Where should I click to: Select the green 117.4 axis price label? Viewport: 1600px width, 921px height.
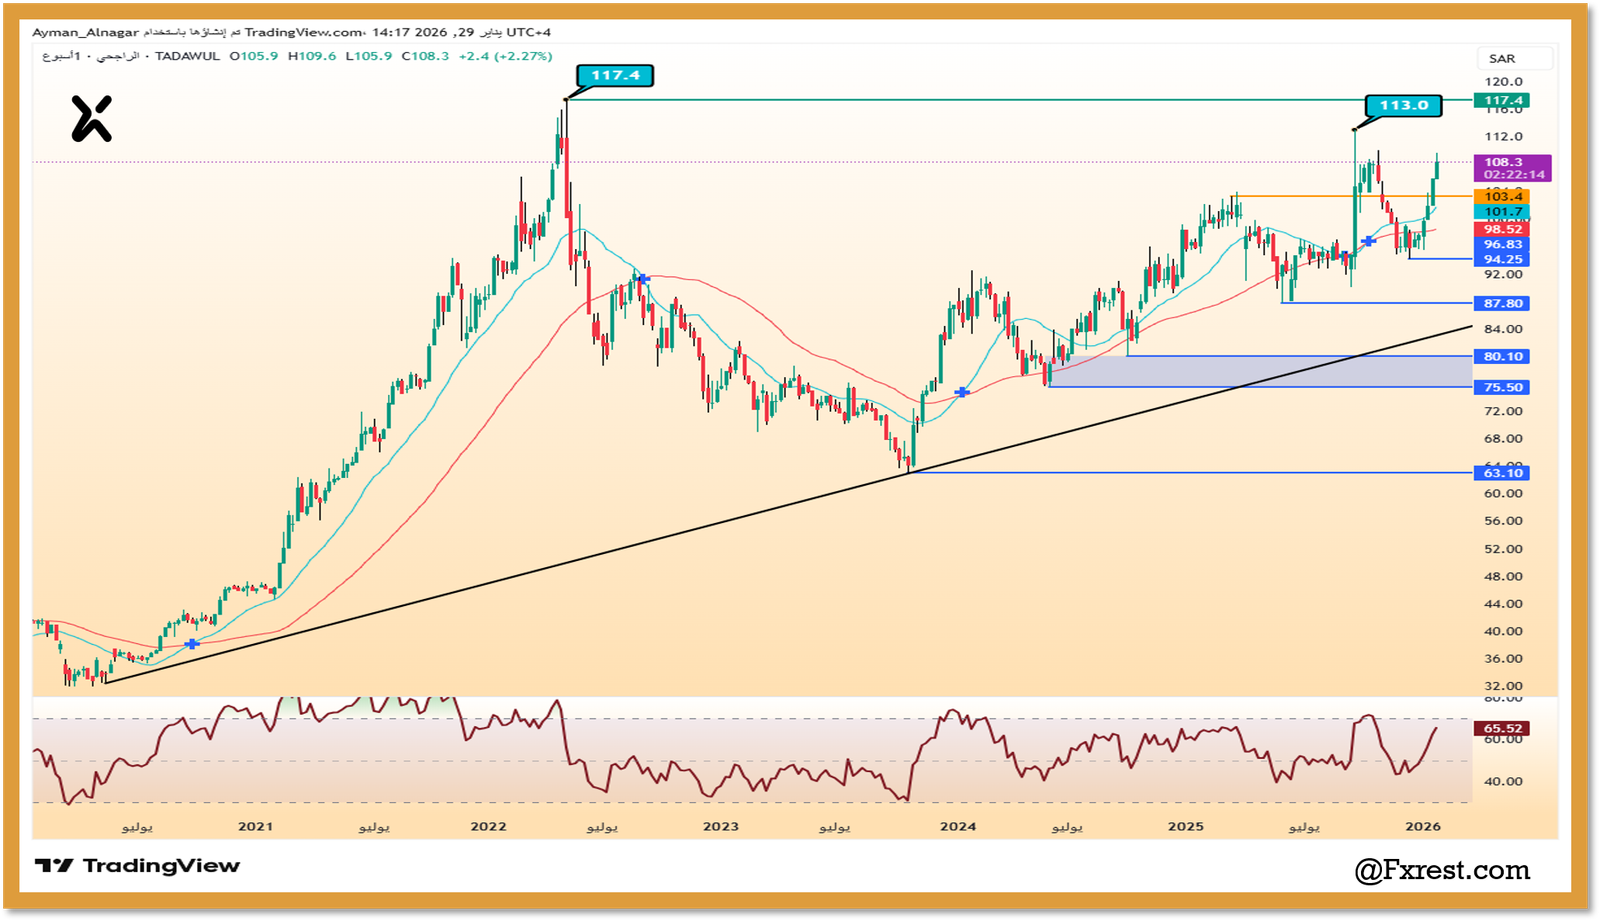[x=1502, y=100]
